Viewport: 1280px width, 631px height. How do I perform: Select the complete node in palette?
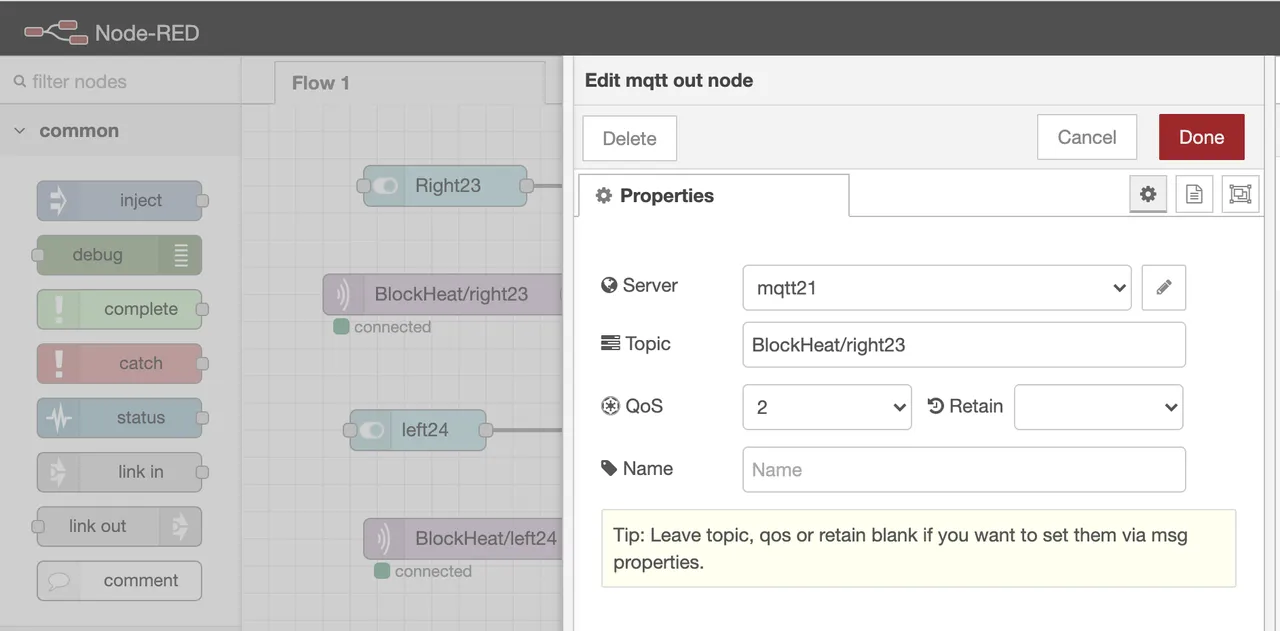[x=120, y=309]
